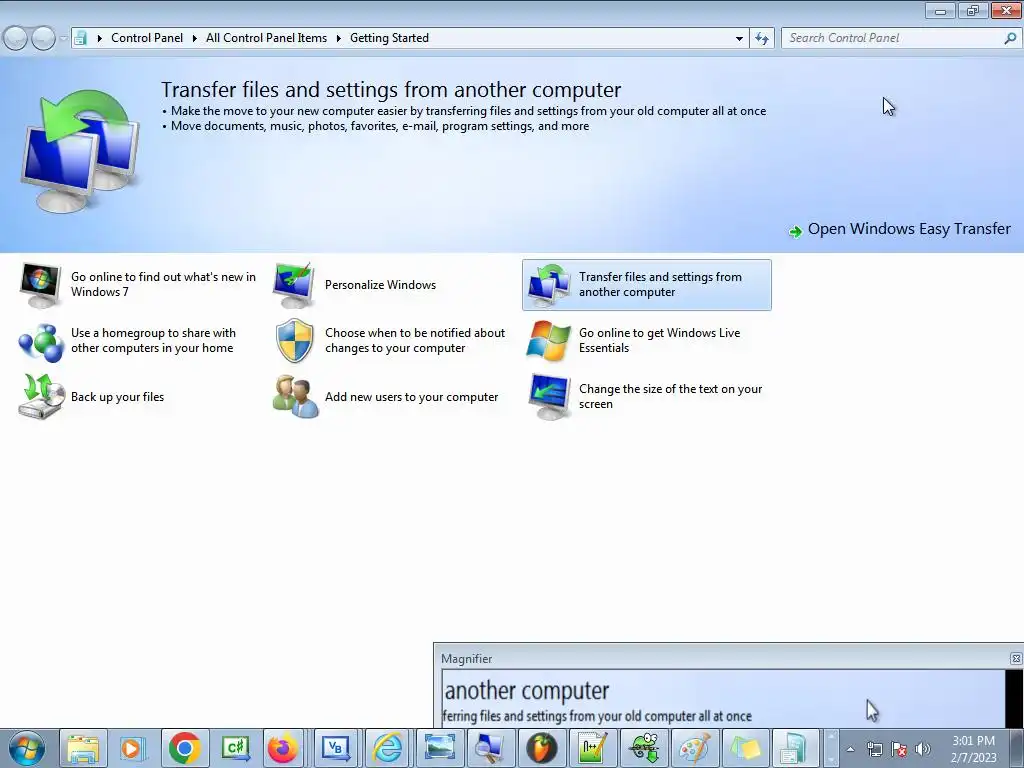
Task: Open the photo viewer taskbar icon
Action: [x=440, y=748]
